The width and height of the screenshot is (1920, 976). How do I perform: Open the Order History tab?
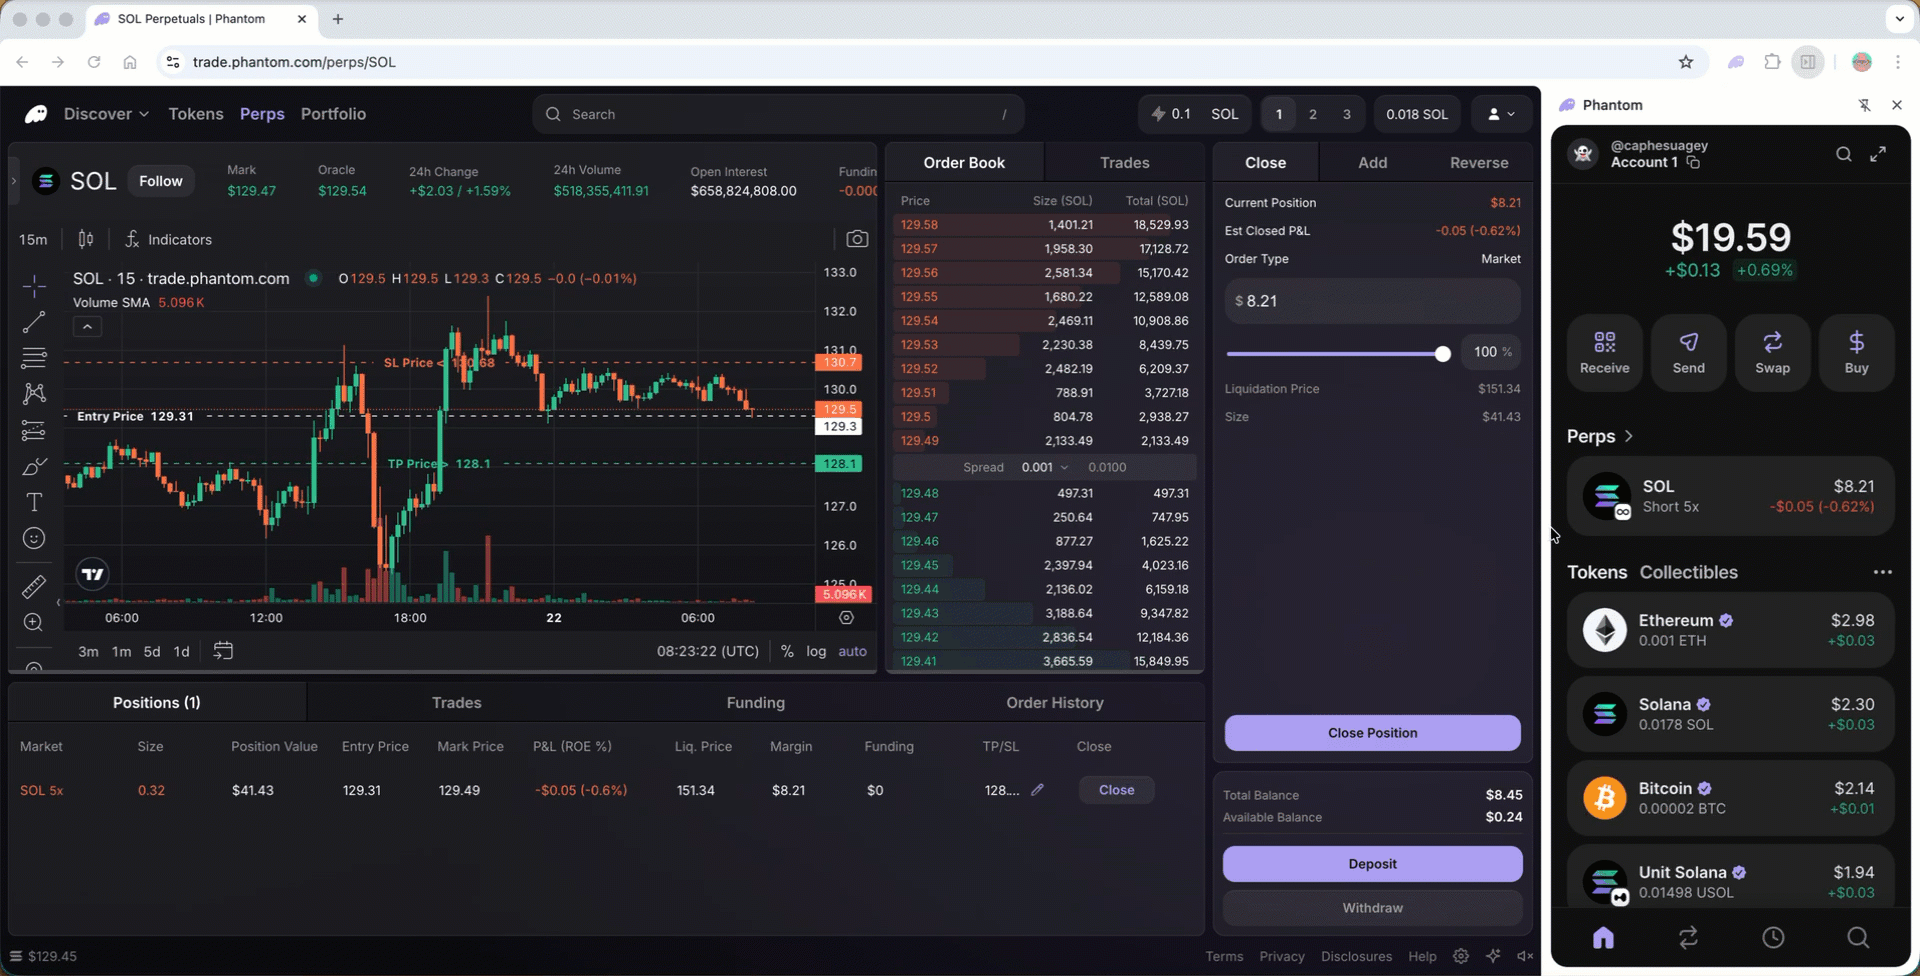point(1054,702)
